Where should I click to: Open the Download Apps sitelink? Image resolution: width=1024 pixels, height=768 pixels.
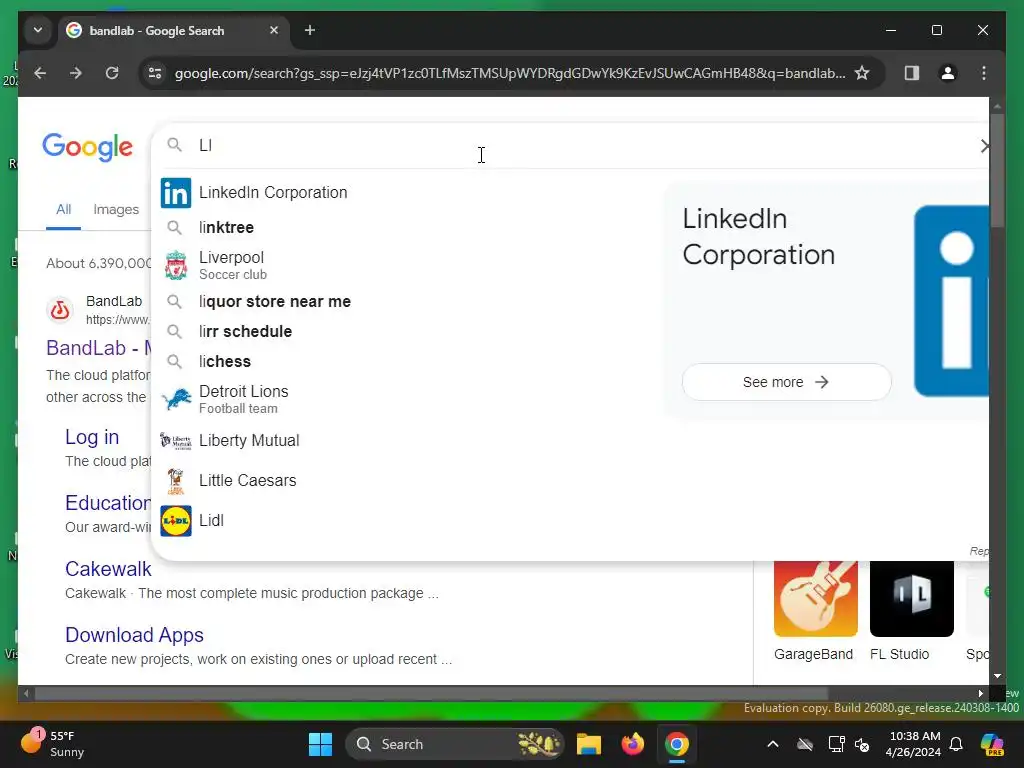[x=135, y=635]
